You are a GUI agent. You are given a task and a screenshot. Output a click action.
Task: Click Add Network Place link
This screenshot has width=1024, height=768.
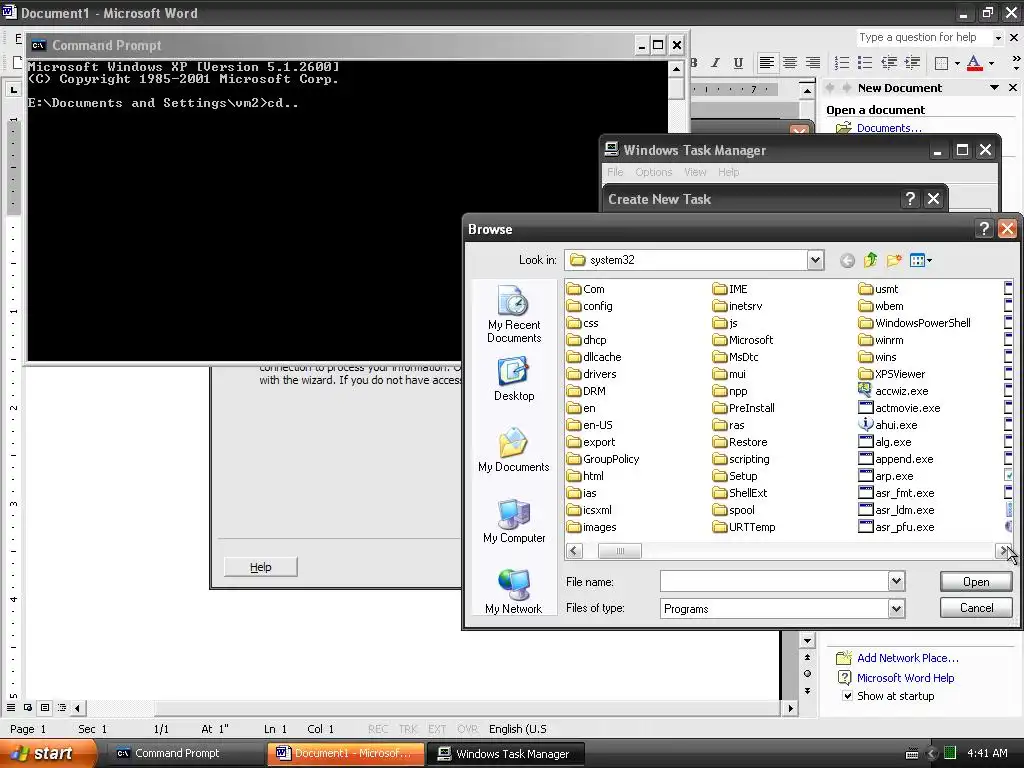(908, 658)
